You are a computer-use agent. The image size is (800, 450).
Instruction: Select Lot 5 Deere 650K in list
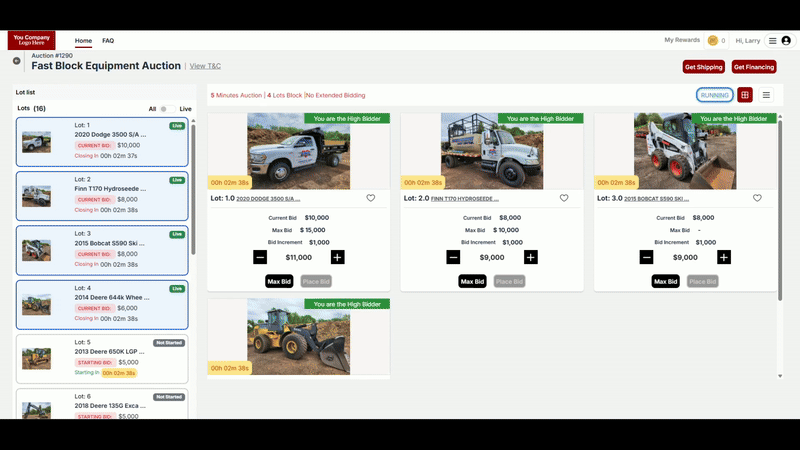click(x=102, y=359)
